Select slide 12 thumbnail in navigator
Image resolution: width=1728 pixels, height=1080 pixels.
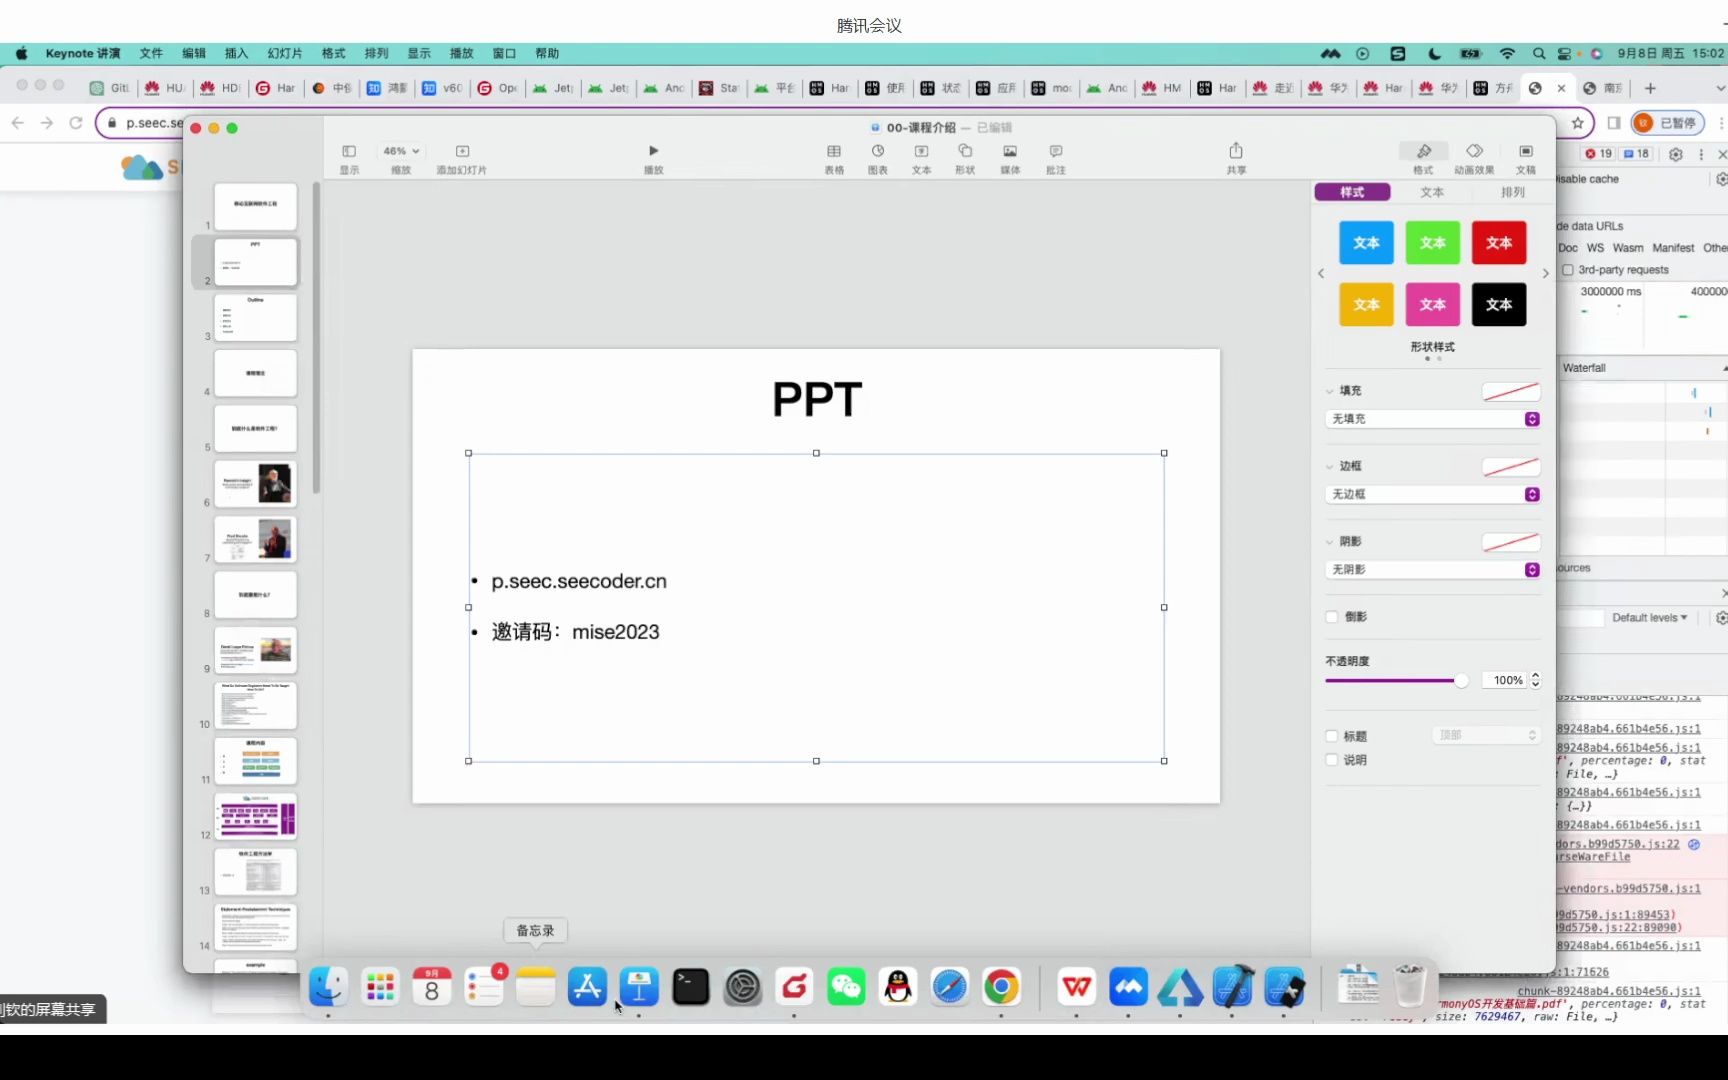255,816
